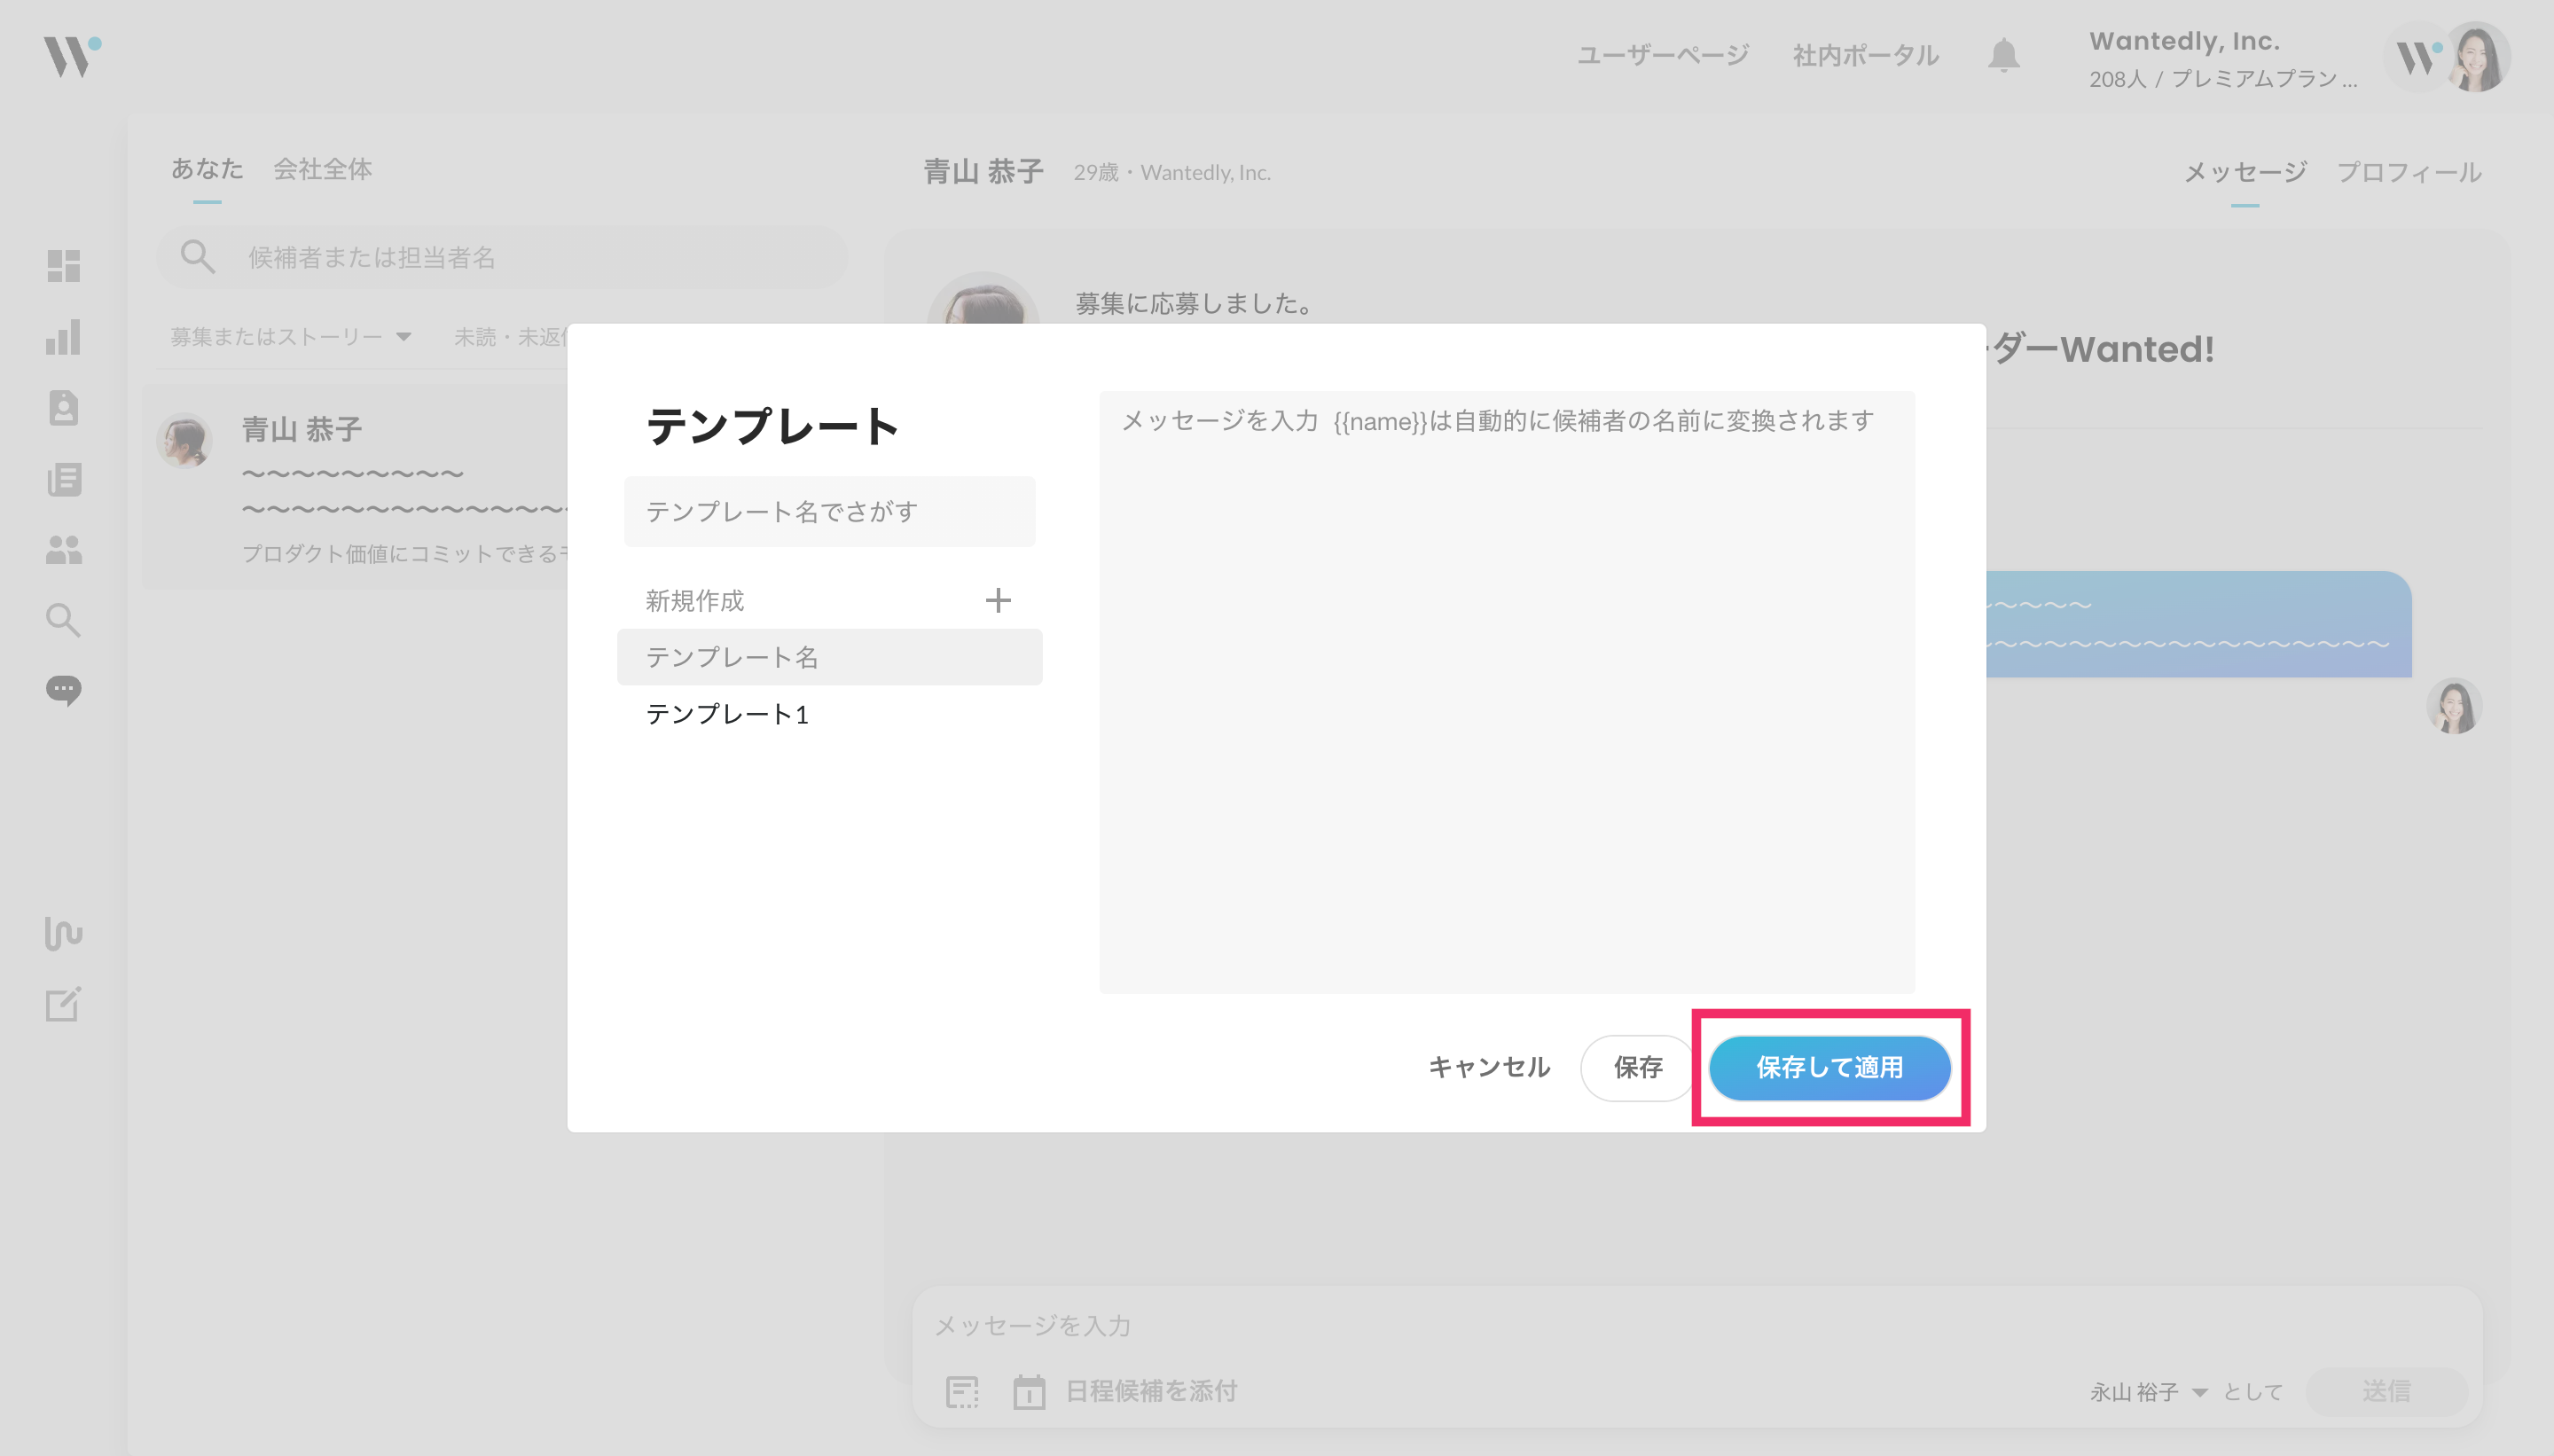The height and width of the screenshot is (1456, 2554).
Task: Click the 保存して適用 button
Action: (x=1829, y=1067)
